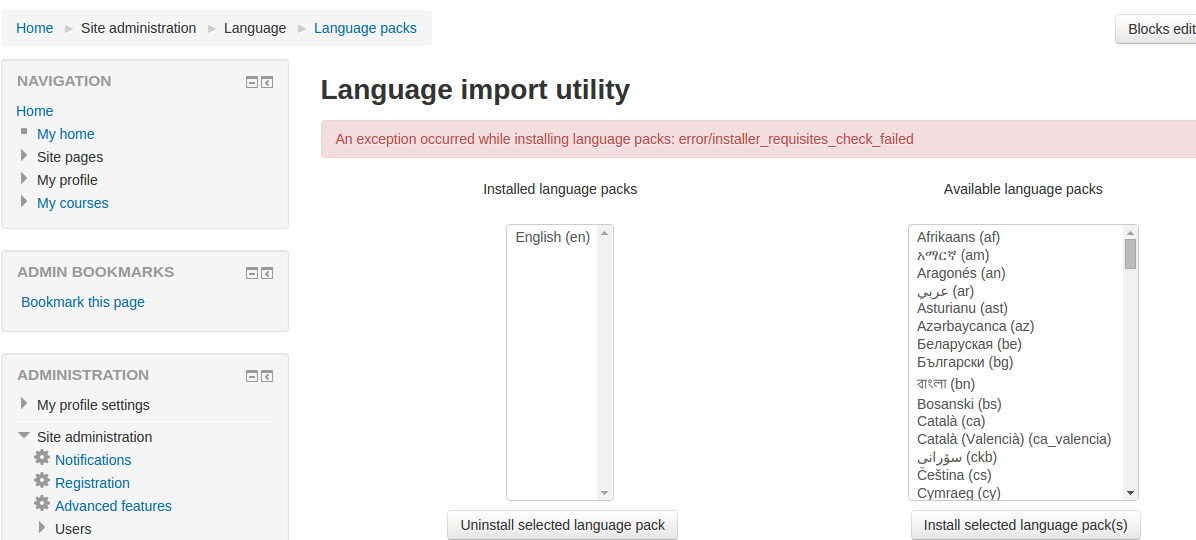Select the (bn) Bengali language pack

coord(946,383)
